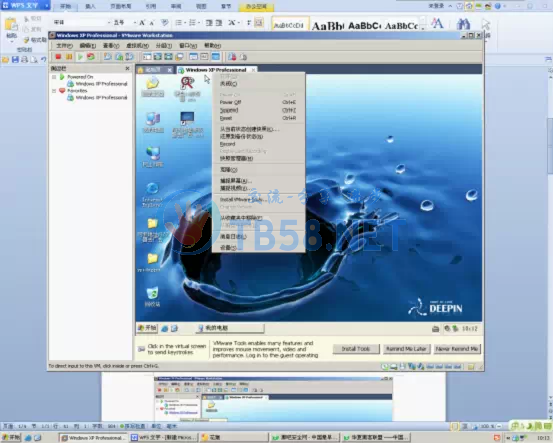The image size is (553, 443).
Task: Click the Never Remind Me button
Action: (x=457, y=349)
